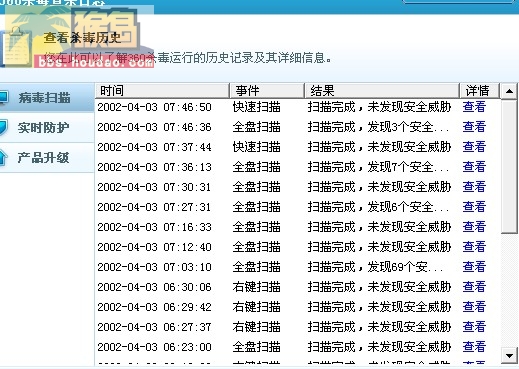This screenshot has height=369, width=519.
Task: Click the 全盘扫描 event in the 07:16:33 row
Action: [x=256, y=227]
